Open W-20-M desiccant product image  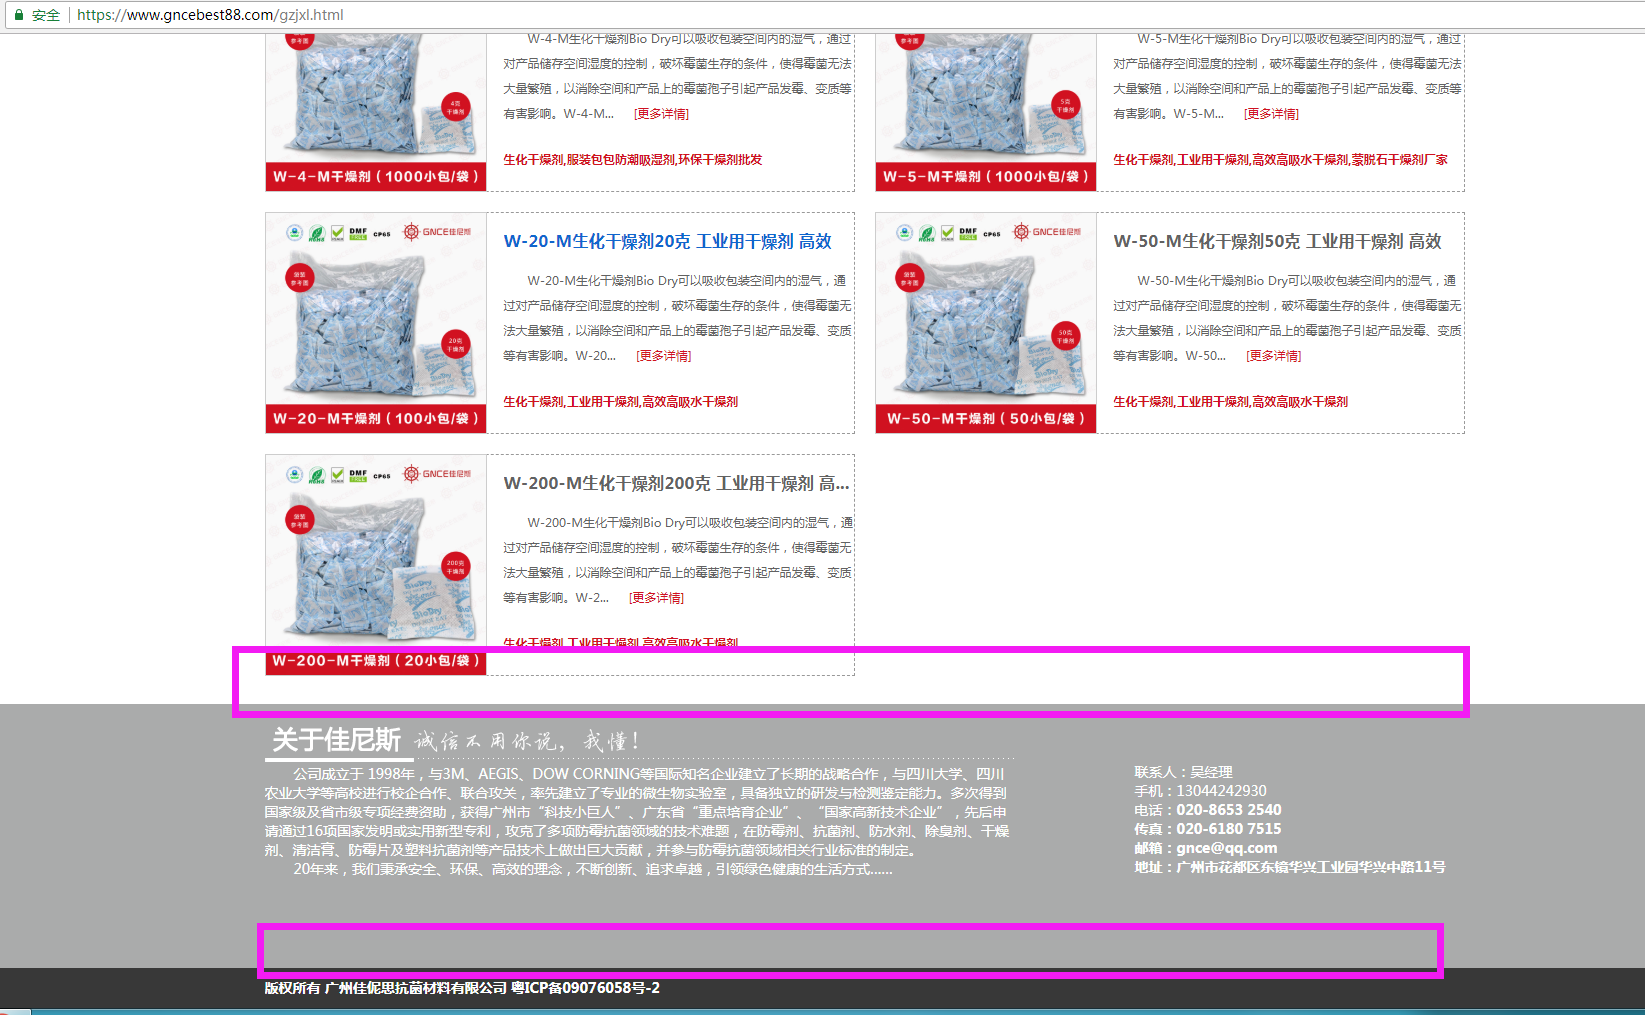click(x=376, y=323)
